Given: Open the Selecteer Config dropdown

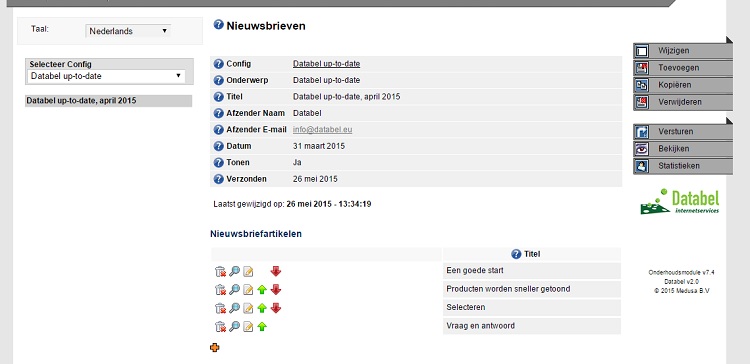Looking at the screenshot, I should tap(106, 76).
